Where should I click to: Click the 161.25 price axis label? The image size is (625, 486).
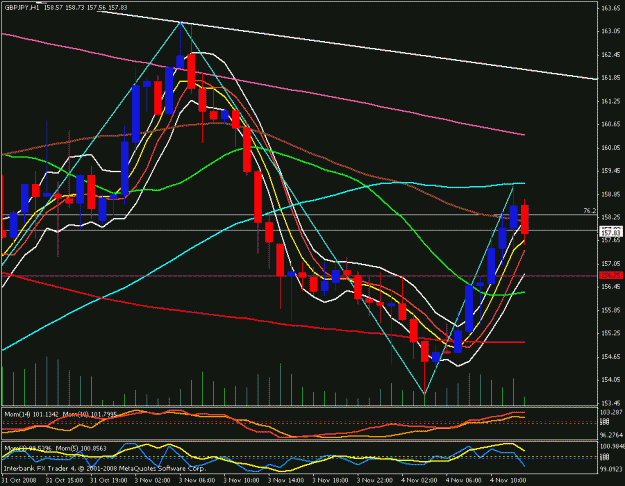(610, 101)
